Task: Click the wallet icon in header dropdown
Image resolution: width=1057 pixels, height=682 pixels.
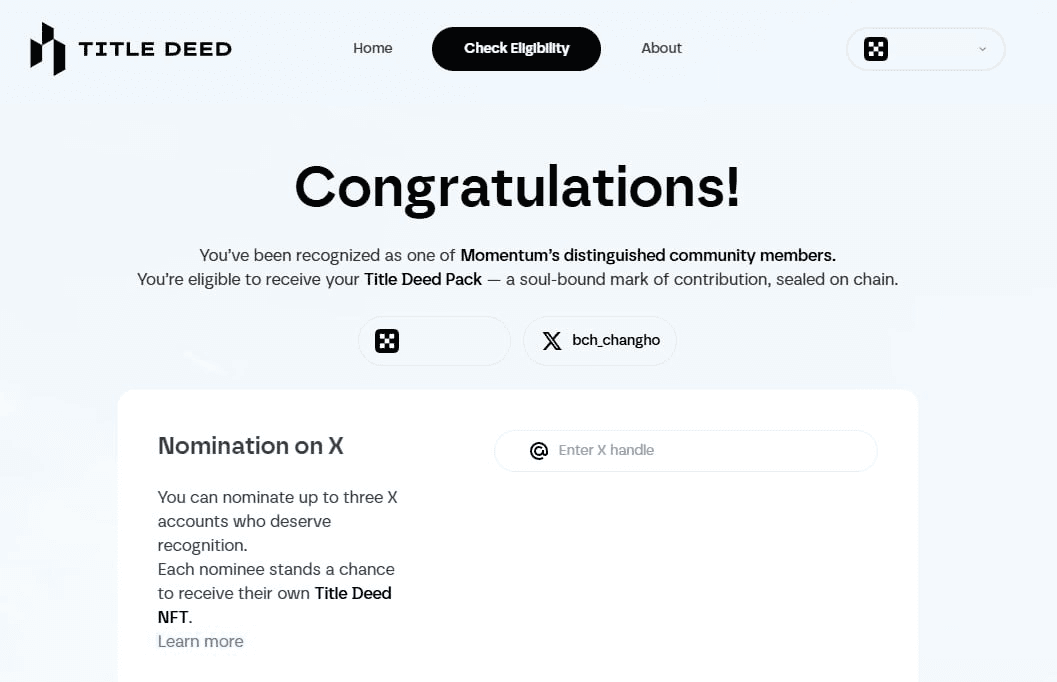Action: point(876,49)
